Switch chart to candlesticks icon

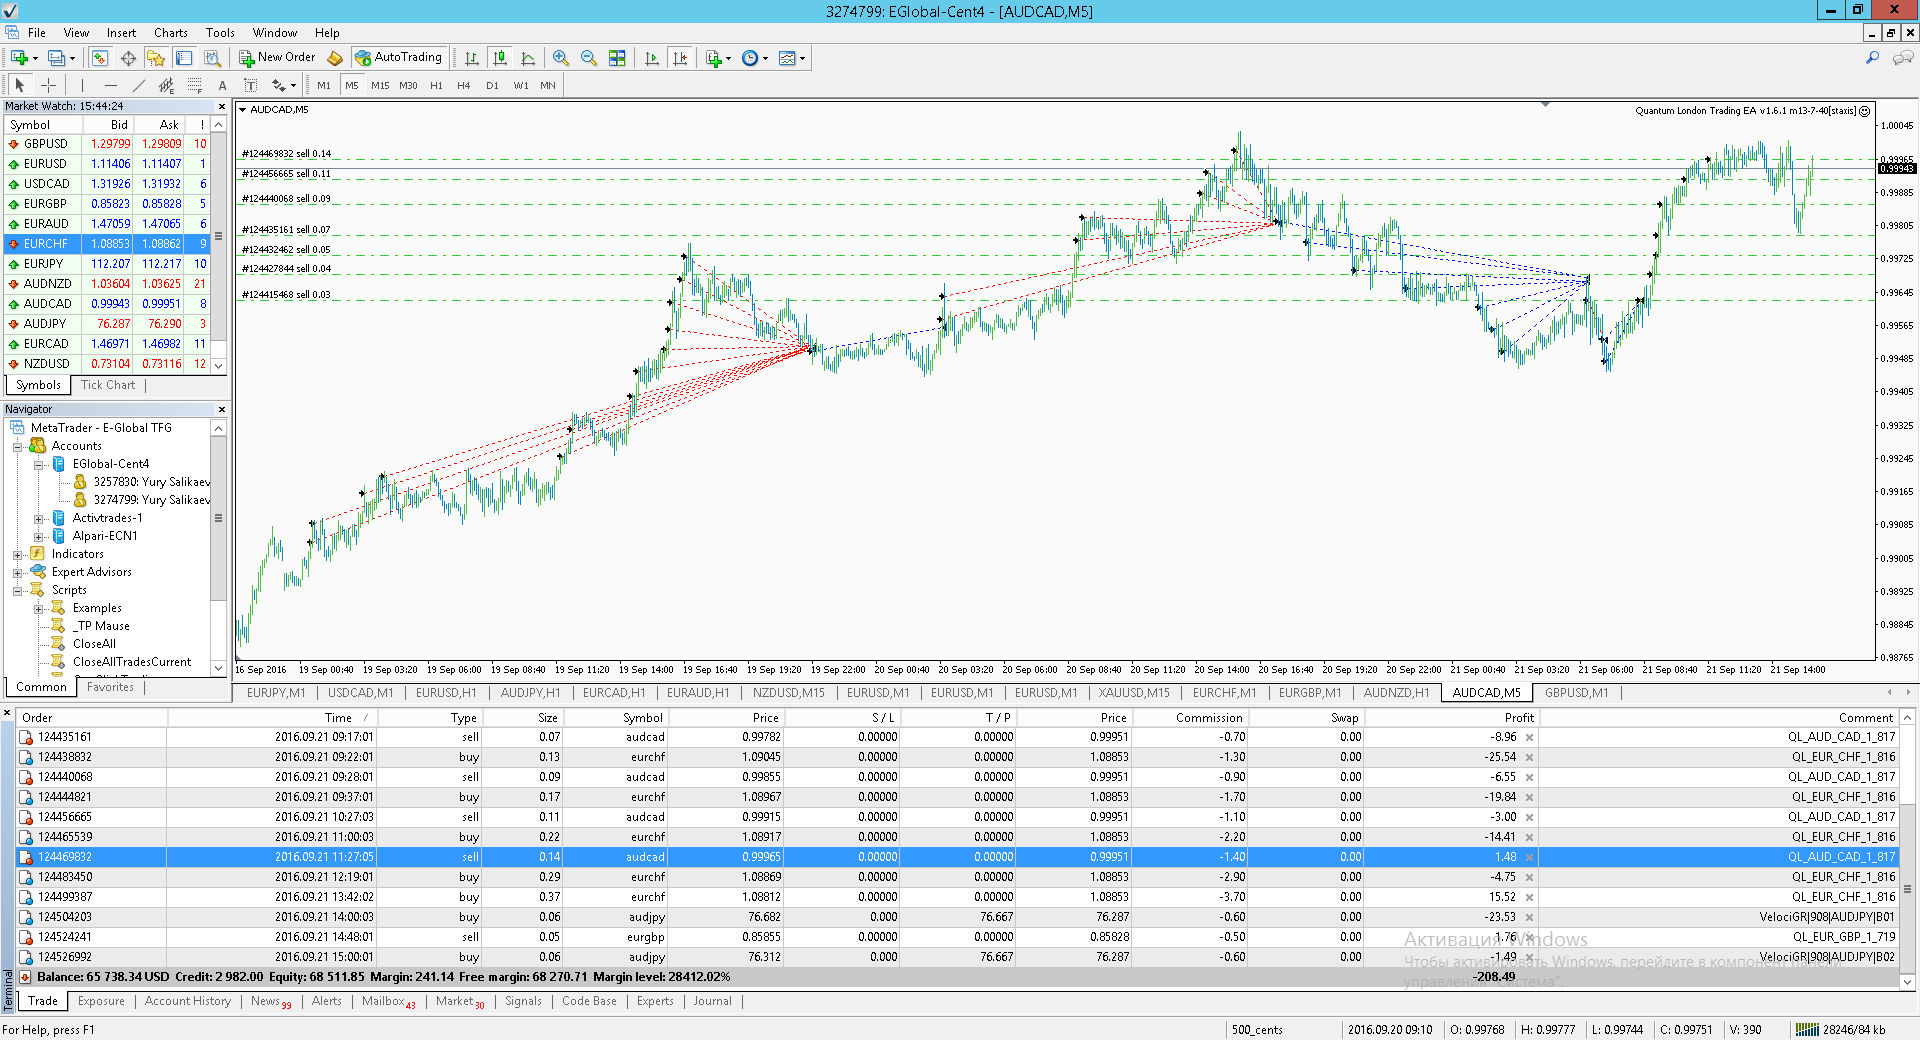pos(500,58)
